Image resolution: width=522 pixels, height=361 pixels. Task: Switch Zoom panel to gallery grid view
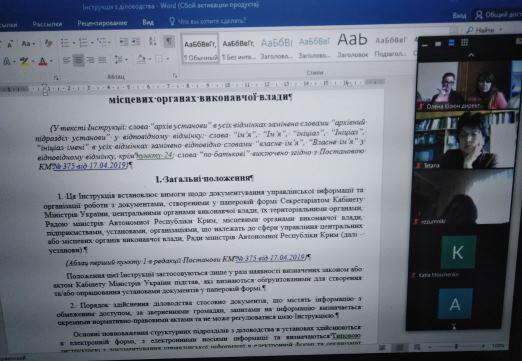pyautogui.click(x=464, y=42)
